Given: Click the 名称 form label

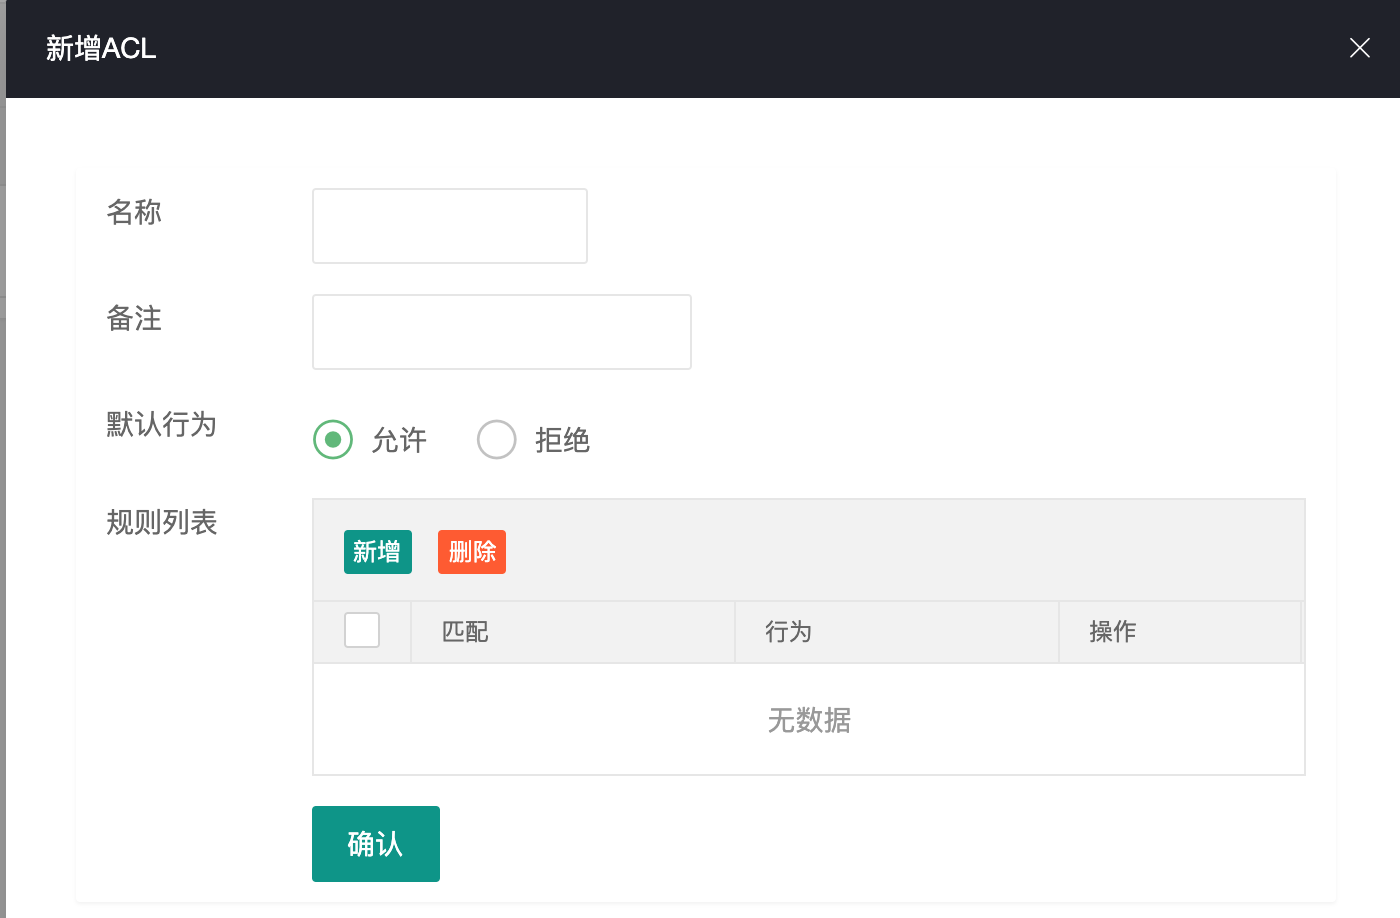Looking at the screenshot, I should (x=133, y=213).
